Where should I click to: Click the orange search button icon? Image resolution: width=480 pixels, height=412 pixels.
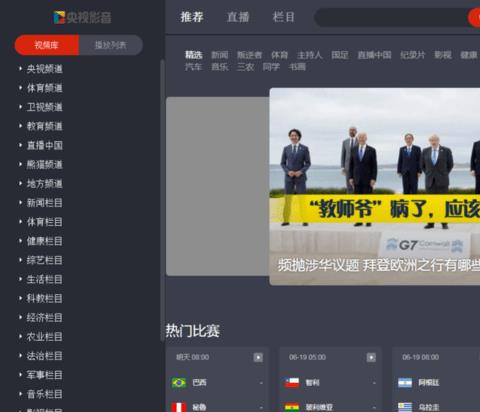point(475,17)
